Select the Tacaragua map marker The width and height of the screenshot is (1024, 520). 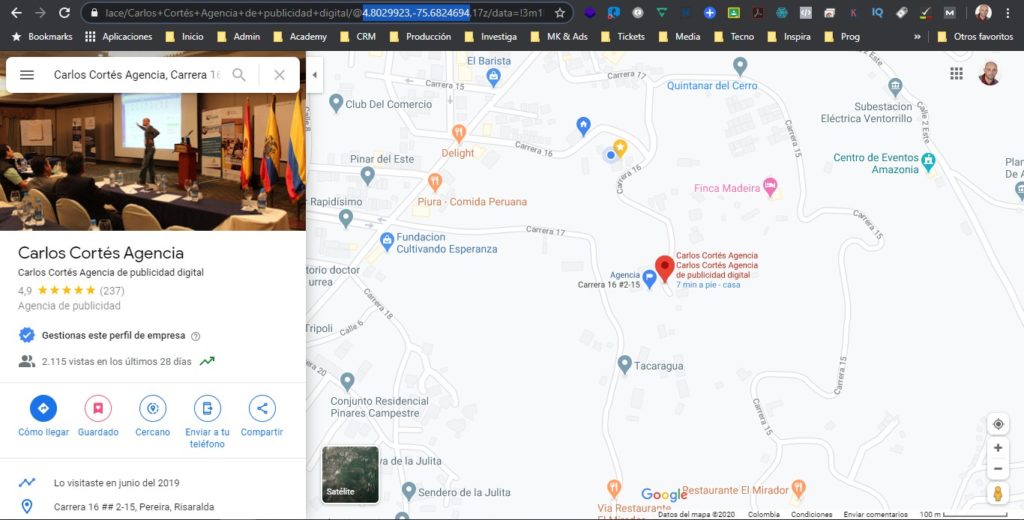click(624, 365)
